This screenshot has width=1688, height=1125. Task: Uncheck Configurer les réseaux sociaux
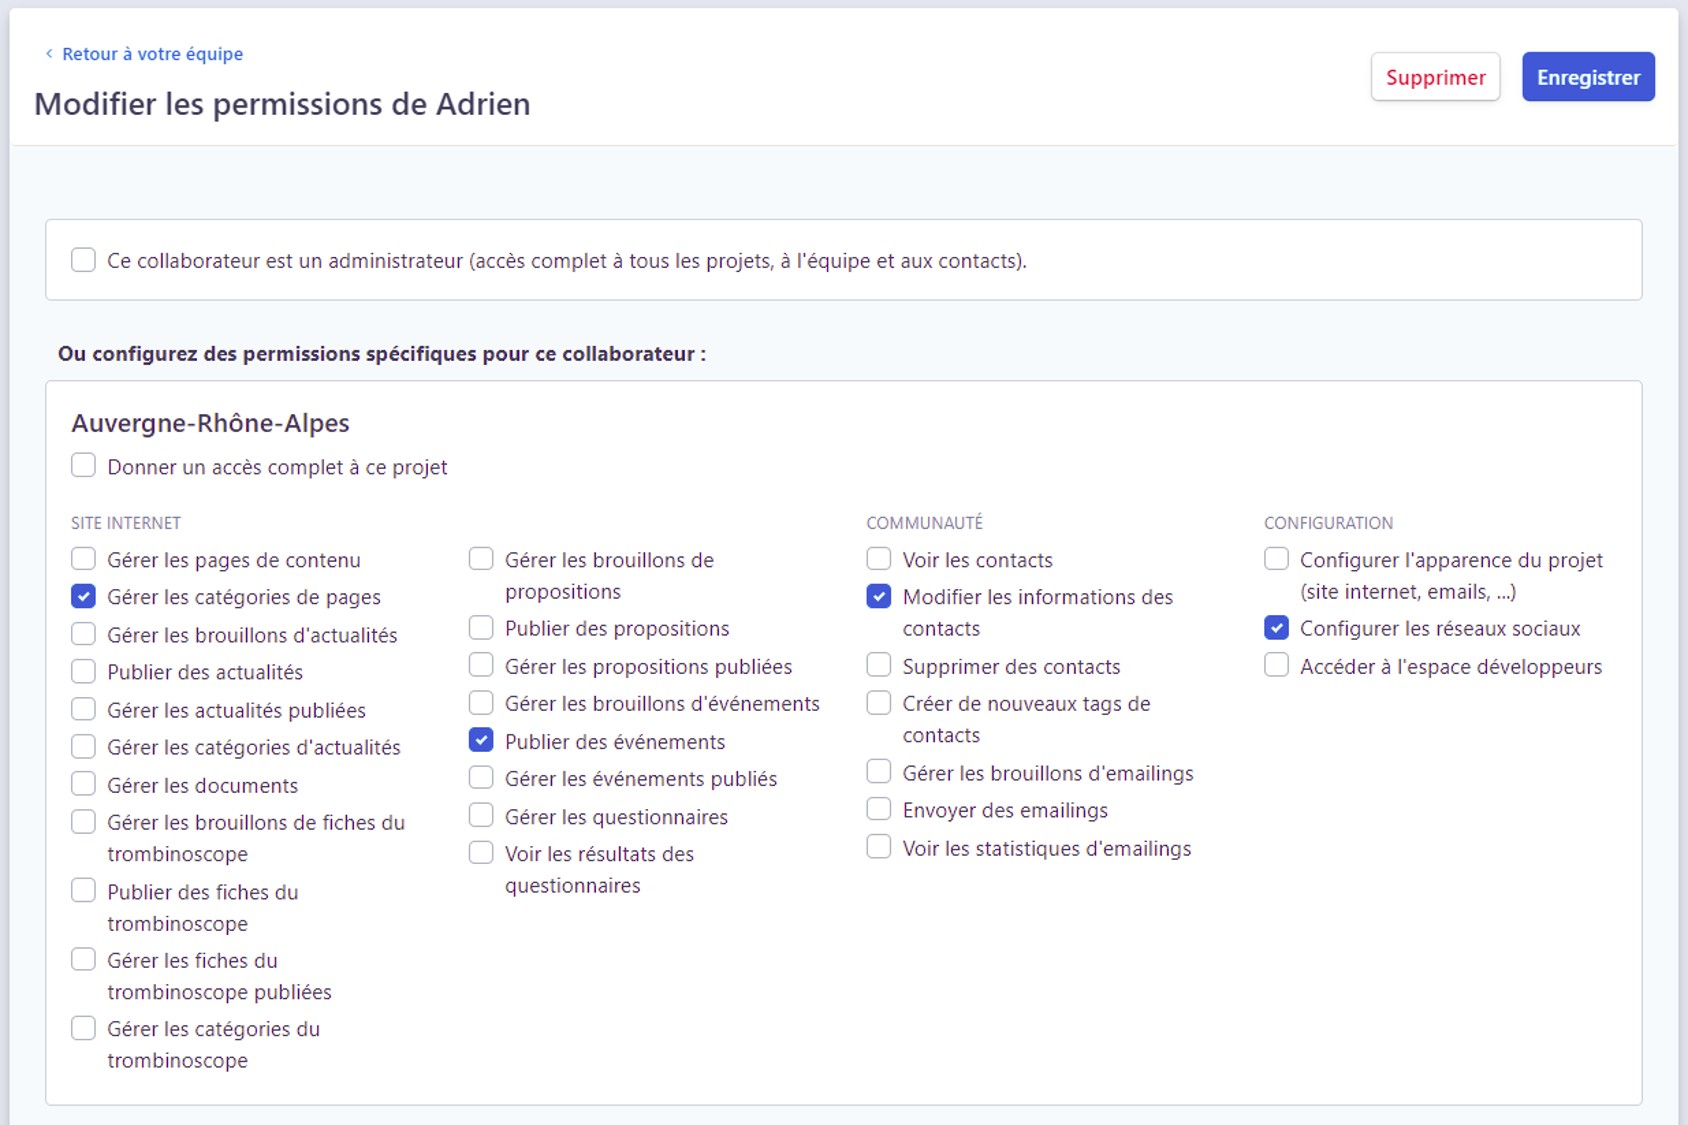point(1276,628)
